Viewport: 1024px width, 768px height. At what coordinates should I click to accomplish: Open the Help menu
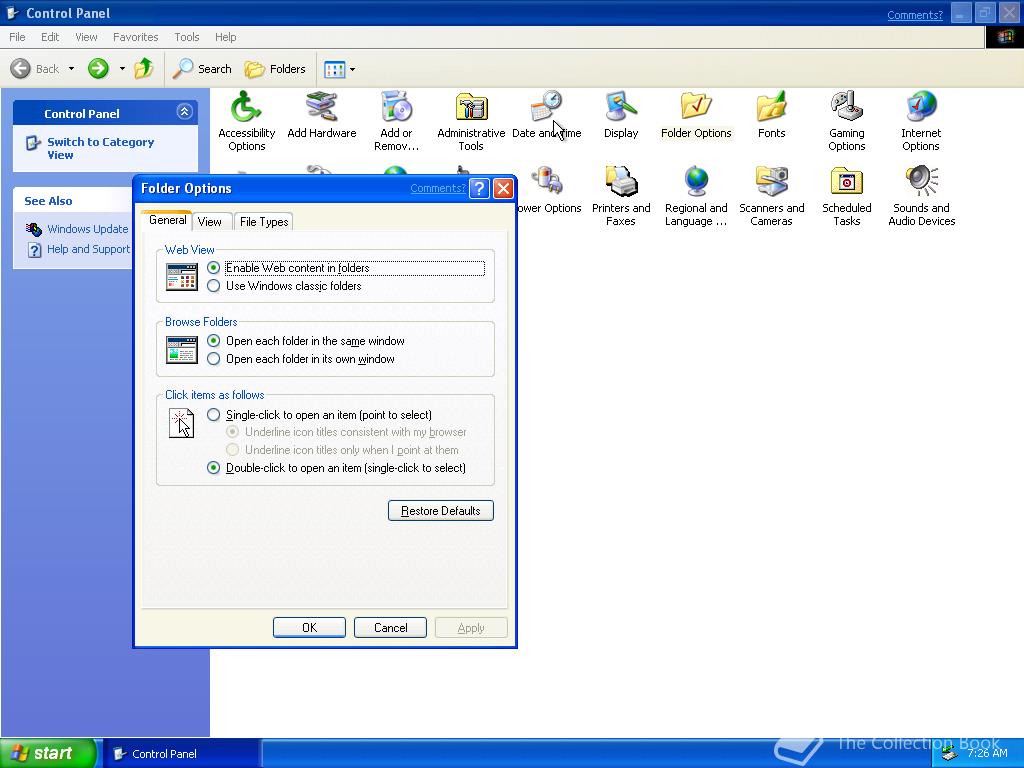tap(225, 37)
